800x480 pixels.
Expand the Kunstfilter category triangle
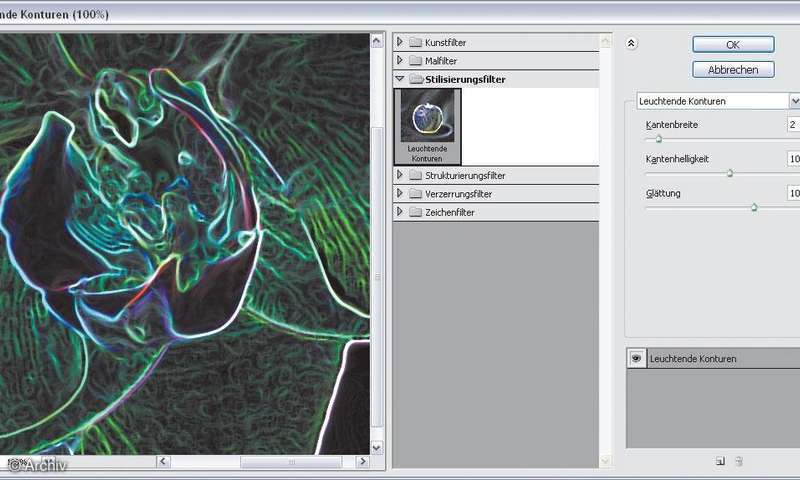(400, 42)
